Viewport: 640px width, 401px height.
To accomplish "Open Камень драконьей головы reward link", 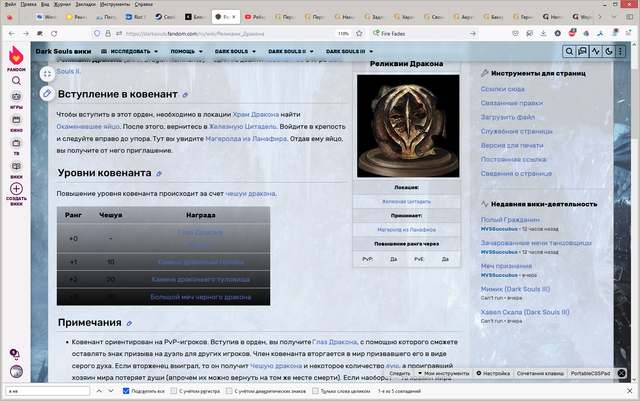I will 200,262.
